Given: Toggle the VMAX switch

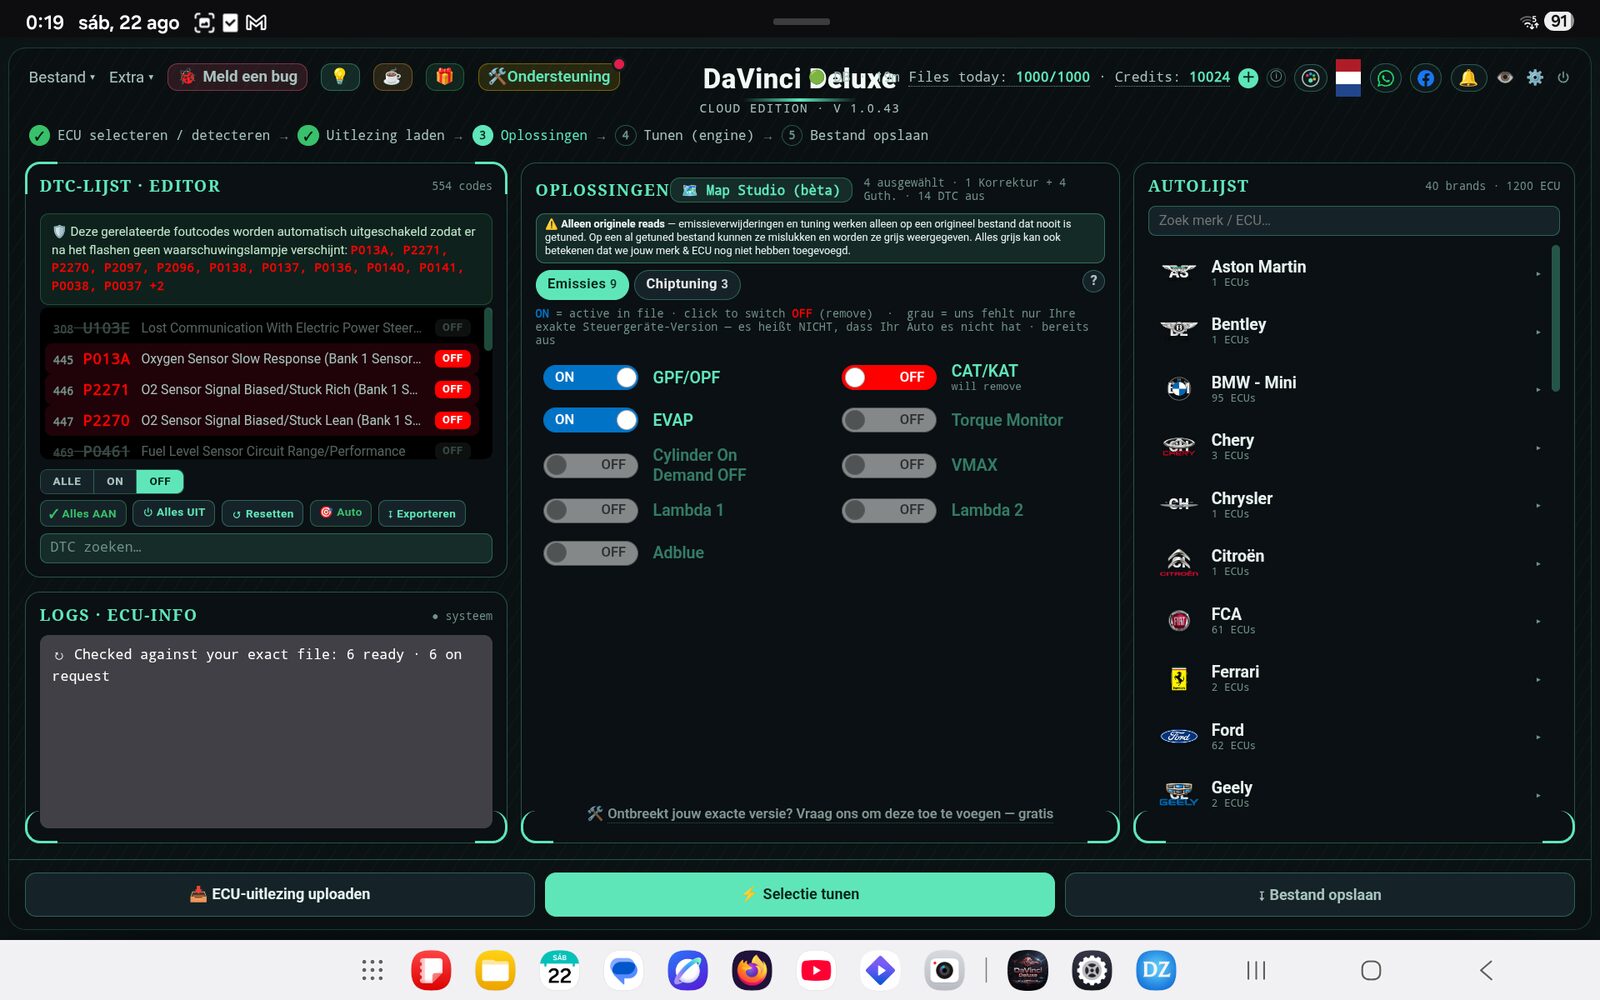Looking at the screenshot, I should pyautogui.click(x=889, y=465).
